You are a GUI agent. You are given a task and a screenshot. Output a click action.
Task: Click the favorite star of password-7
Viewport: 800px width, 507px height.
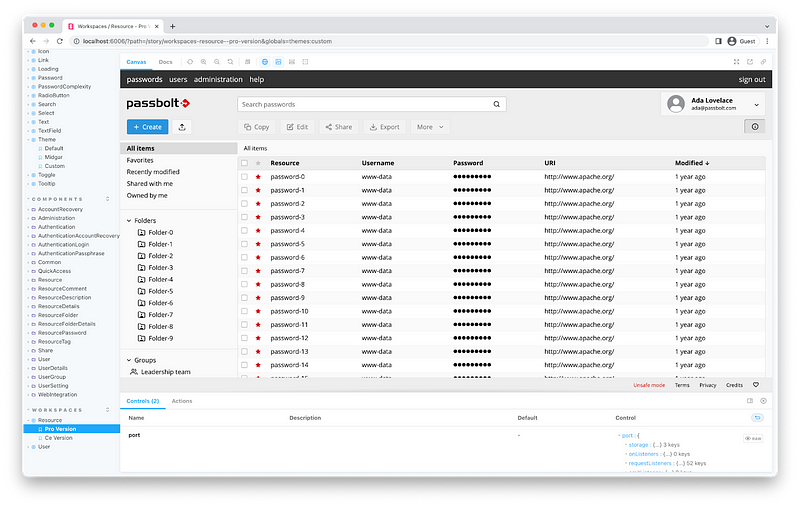pos(258,271)
